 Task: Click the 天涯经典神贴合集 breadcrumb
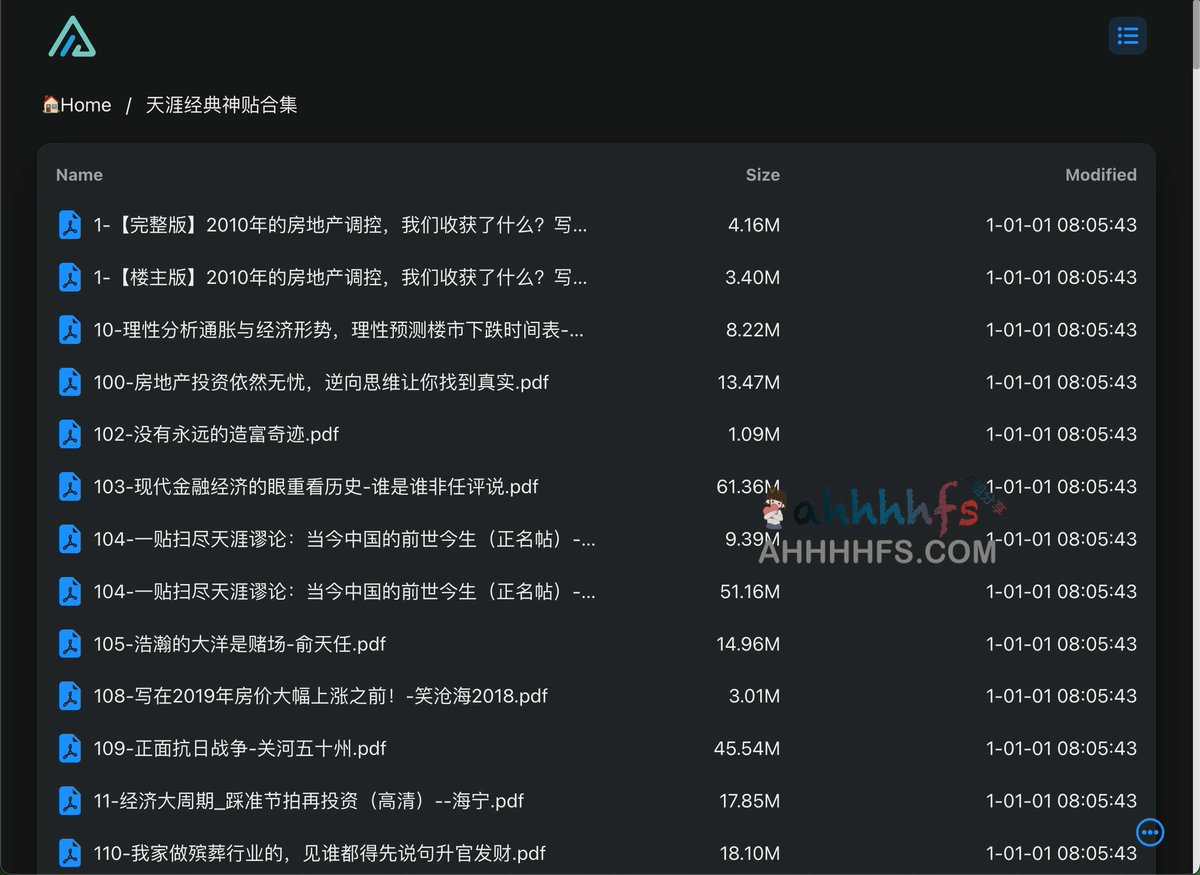pos(222,105)
